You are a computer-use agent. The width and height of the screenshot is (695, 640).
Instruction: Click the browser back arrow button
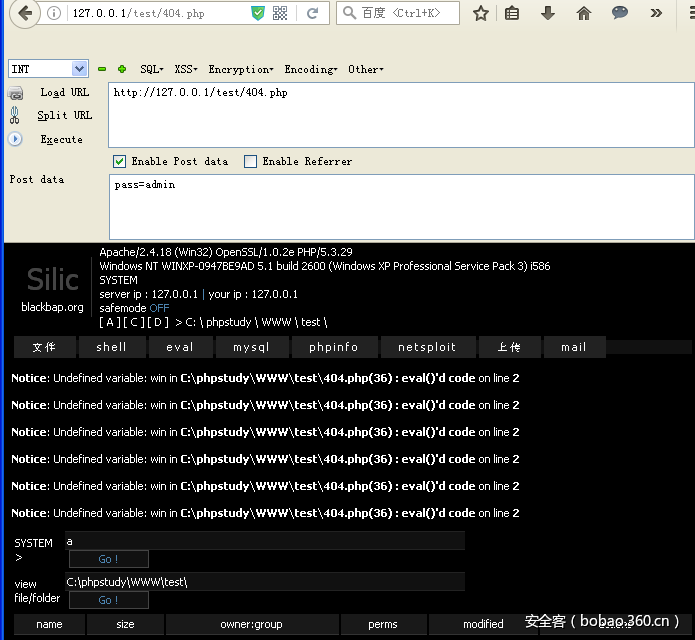(24, 13)
